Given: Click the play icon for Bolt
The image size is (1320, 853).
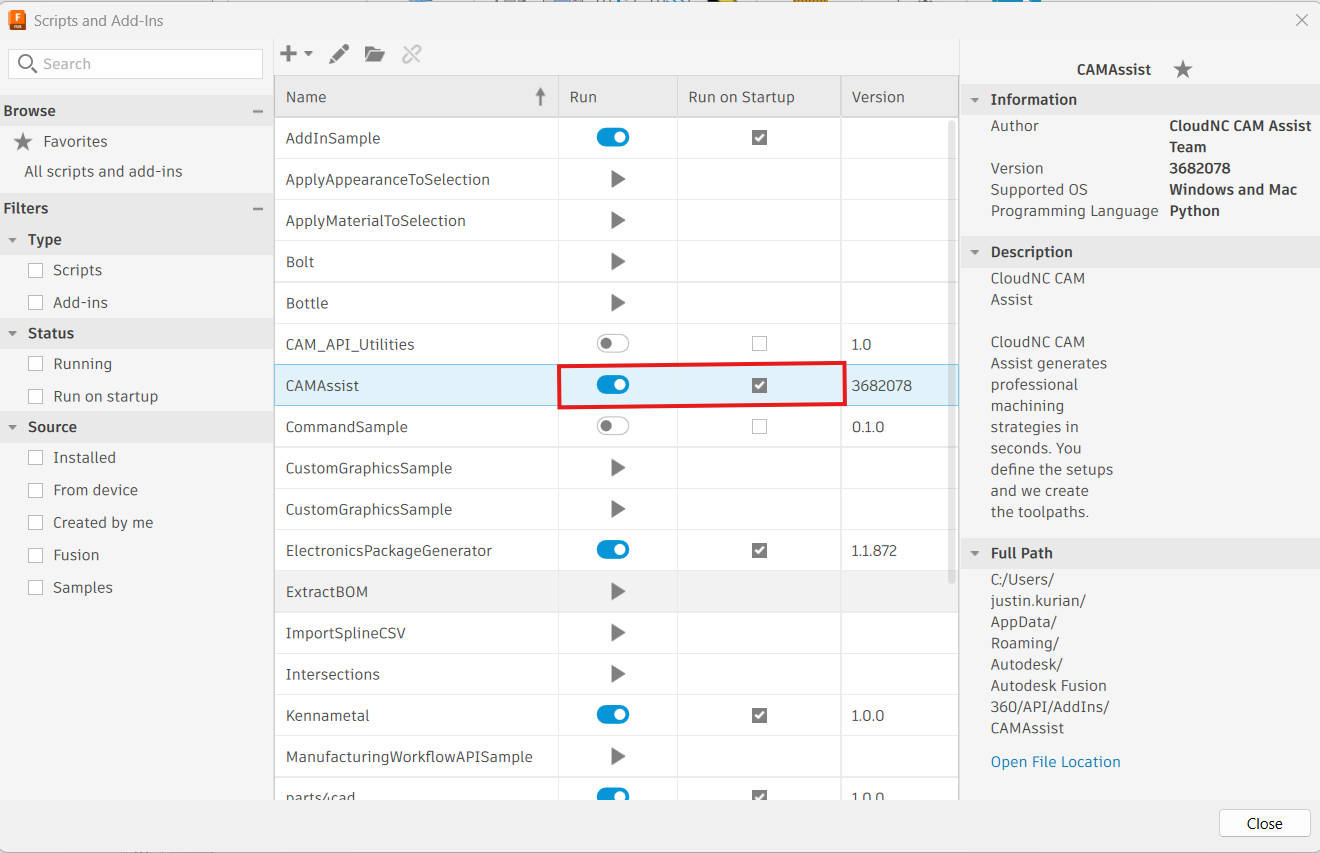Looking at the screenshot, I should 618,261.
